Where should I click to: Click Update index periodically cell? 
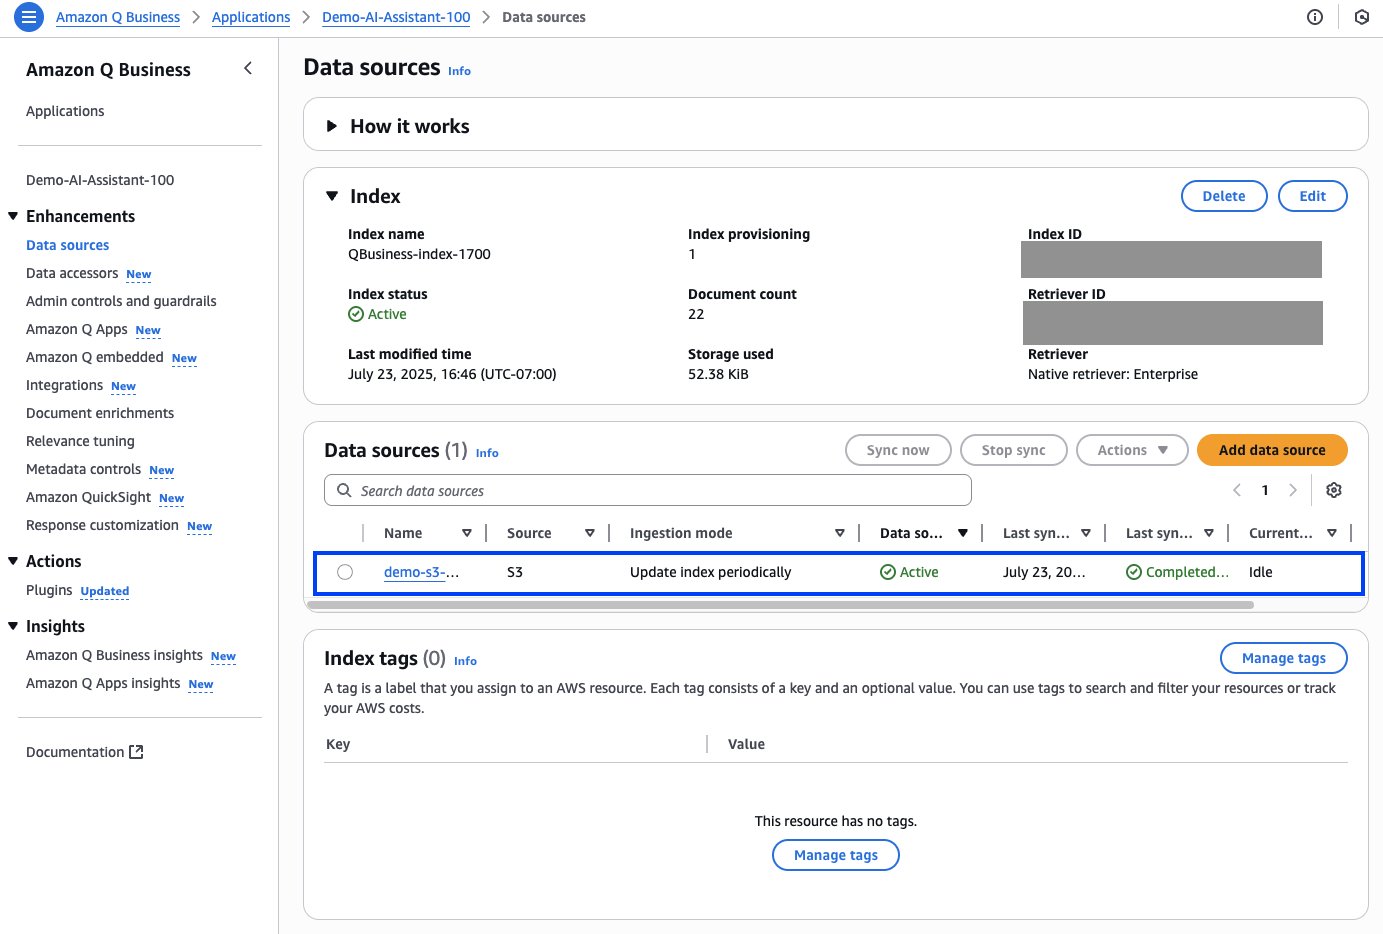710,572
